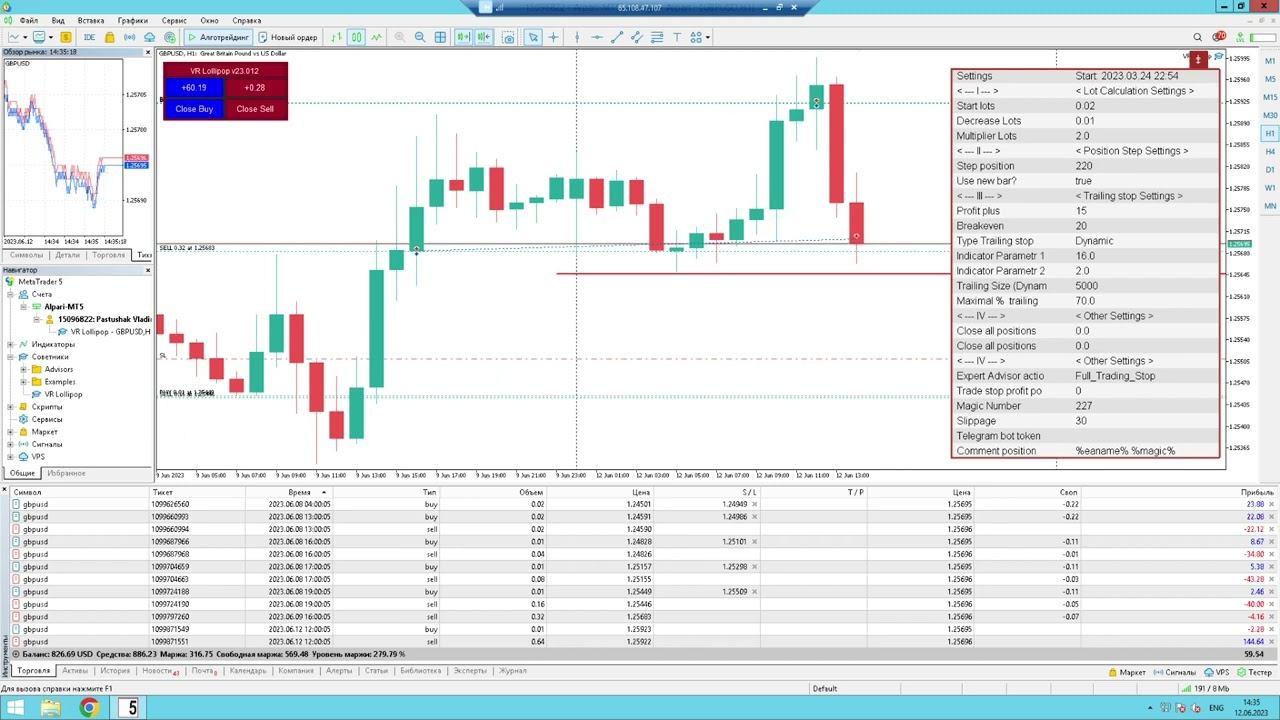Select Сервисы in the Navigator
The image size is (1280, 720).
click(x=46, y=419)
